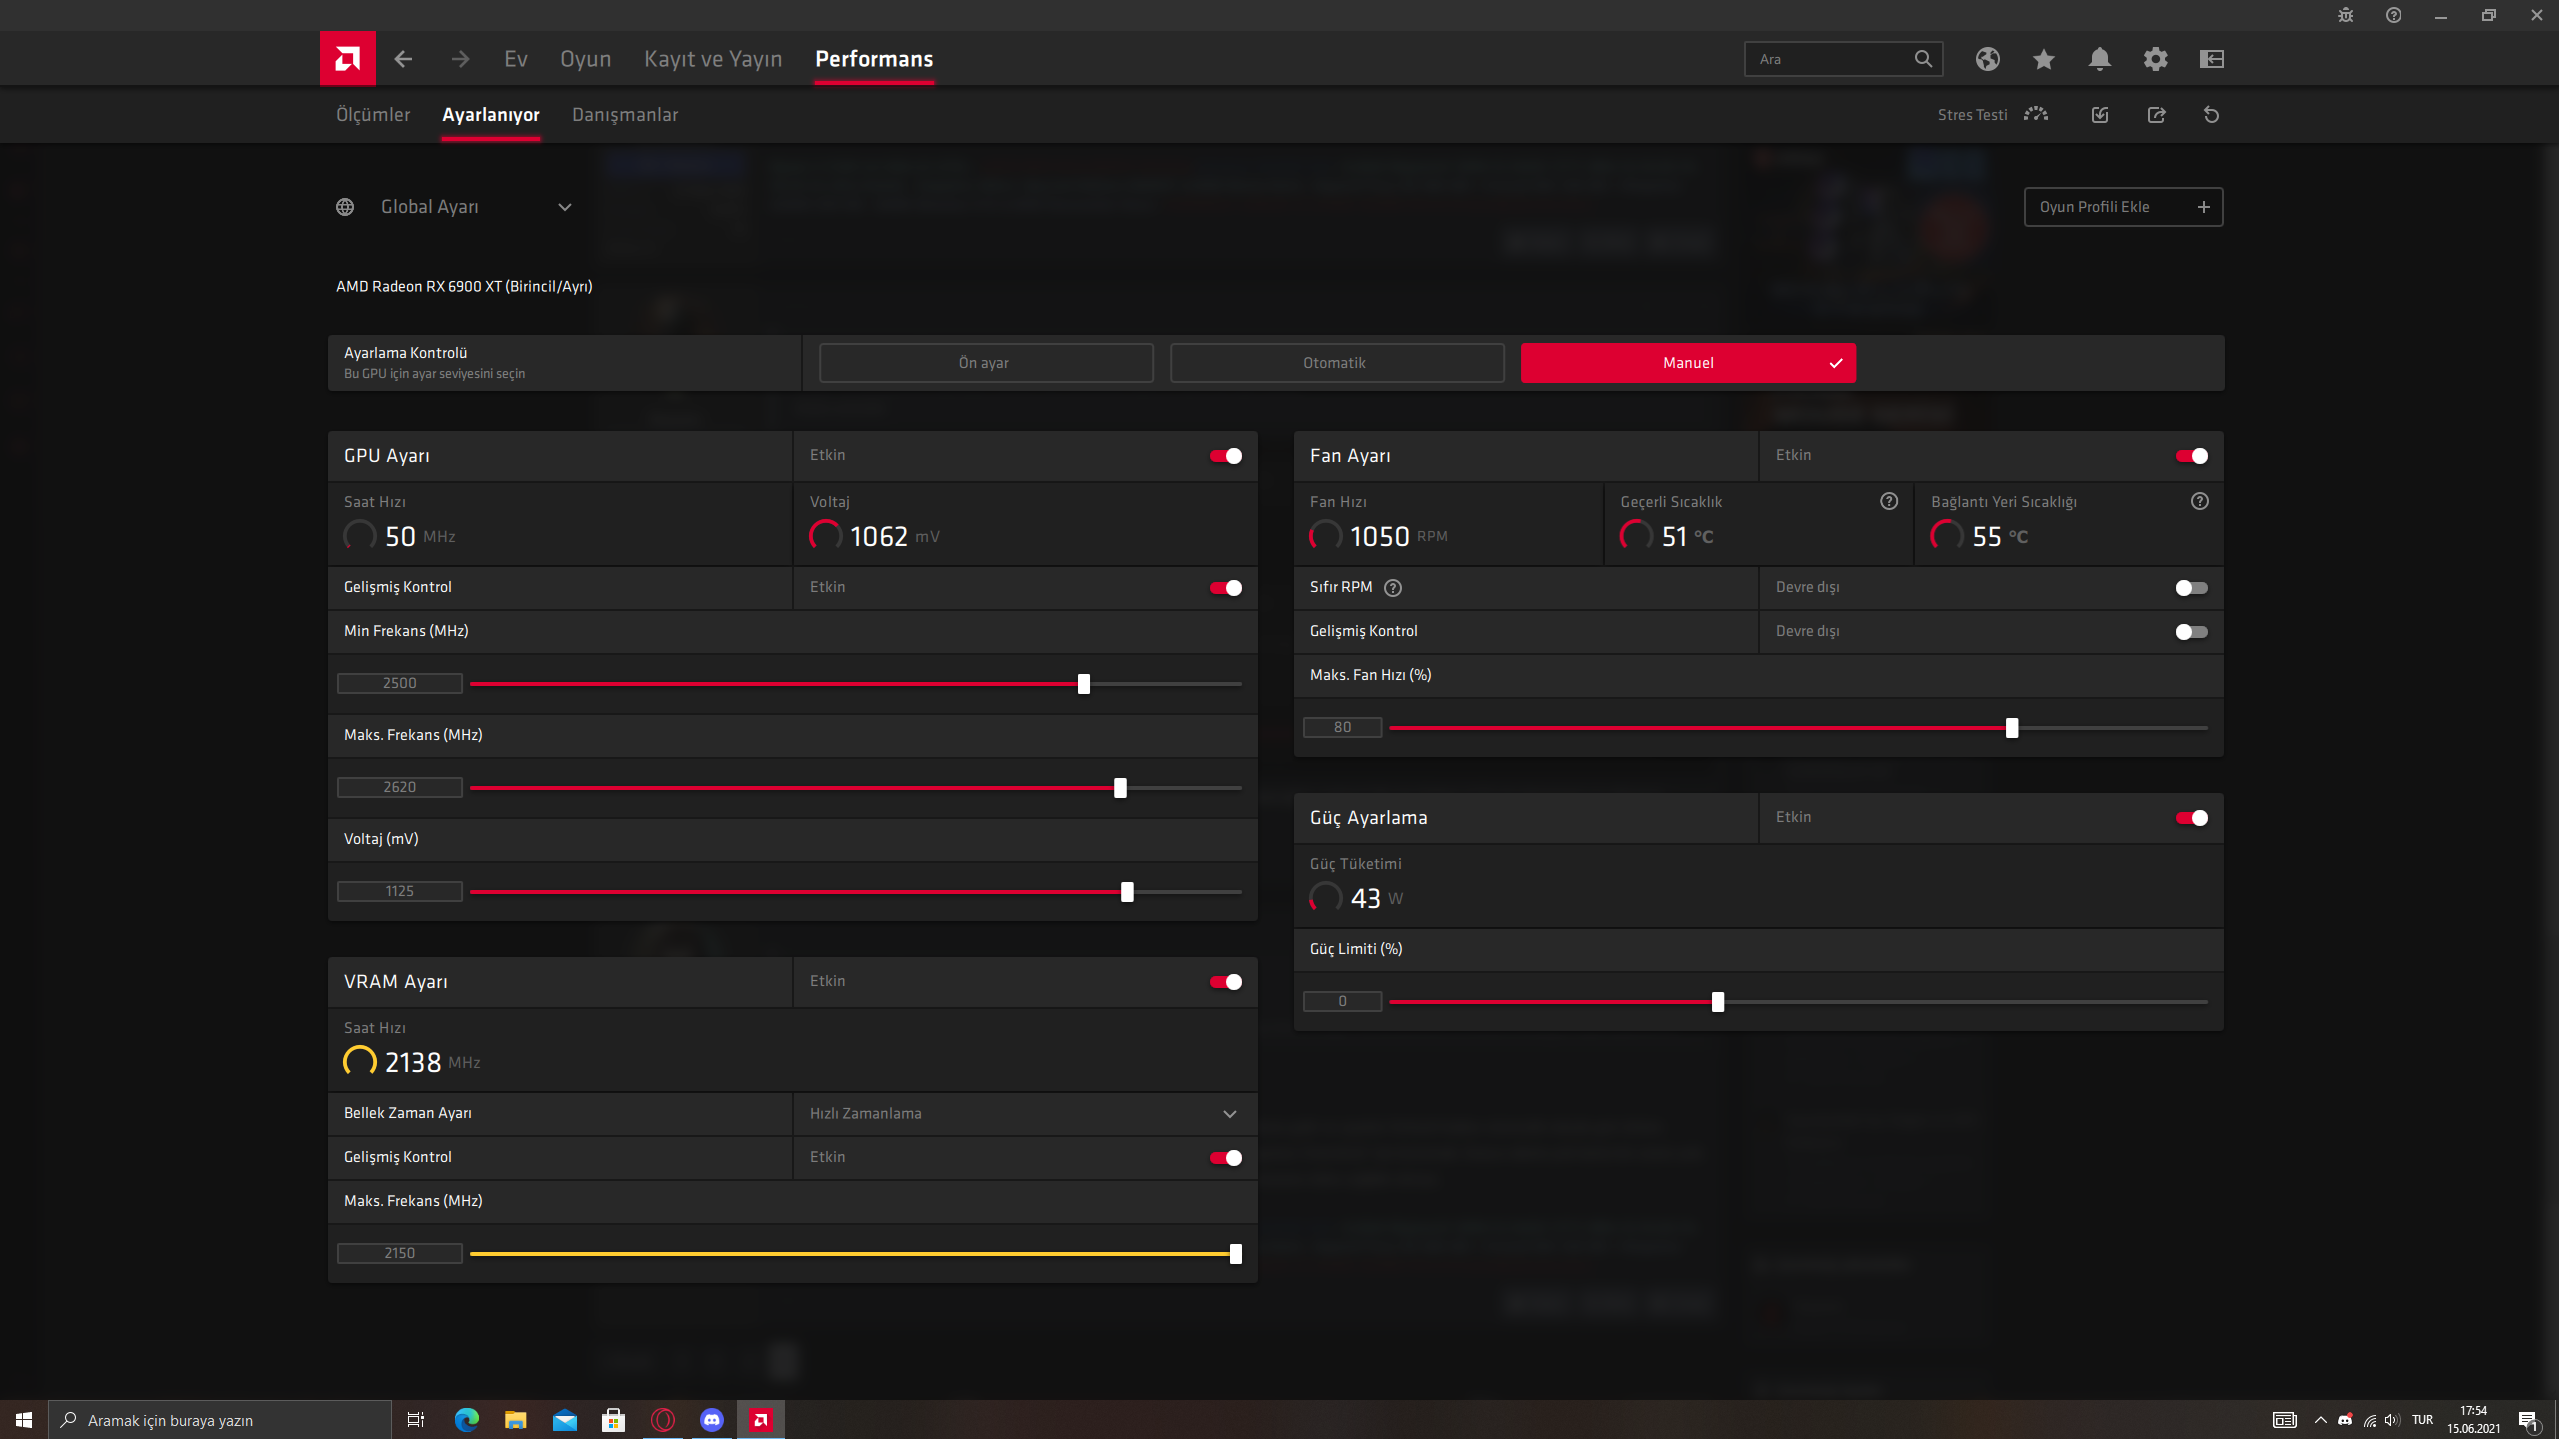Click the Stres Testi gauge icon
Screen dimensions: 2559x1439
point(2035,115)
